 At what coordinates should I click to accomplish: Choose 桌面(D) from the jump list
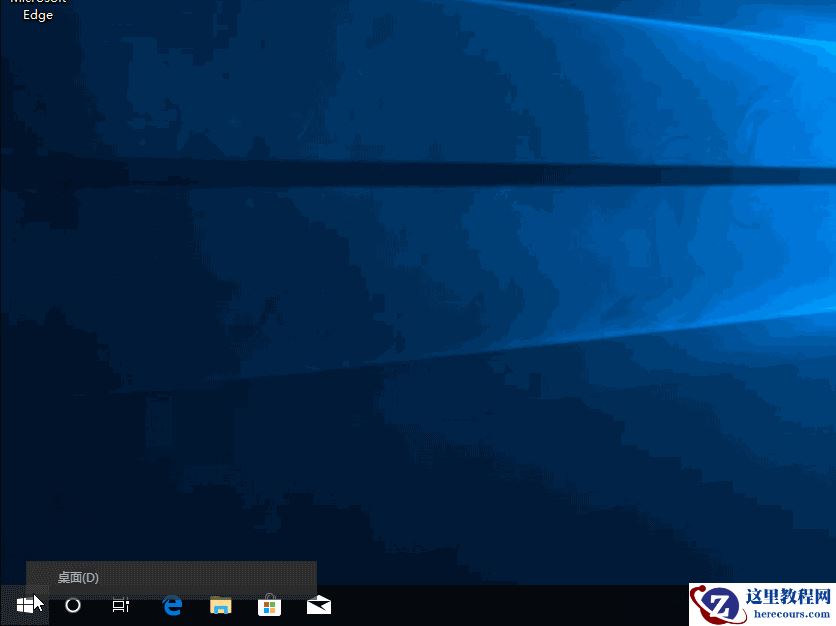coord(78,577)
